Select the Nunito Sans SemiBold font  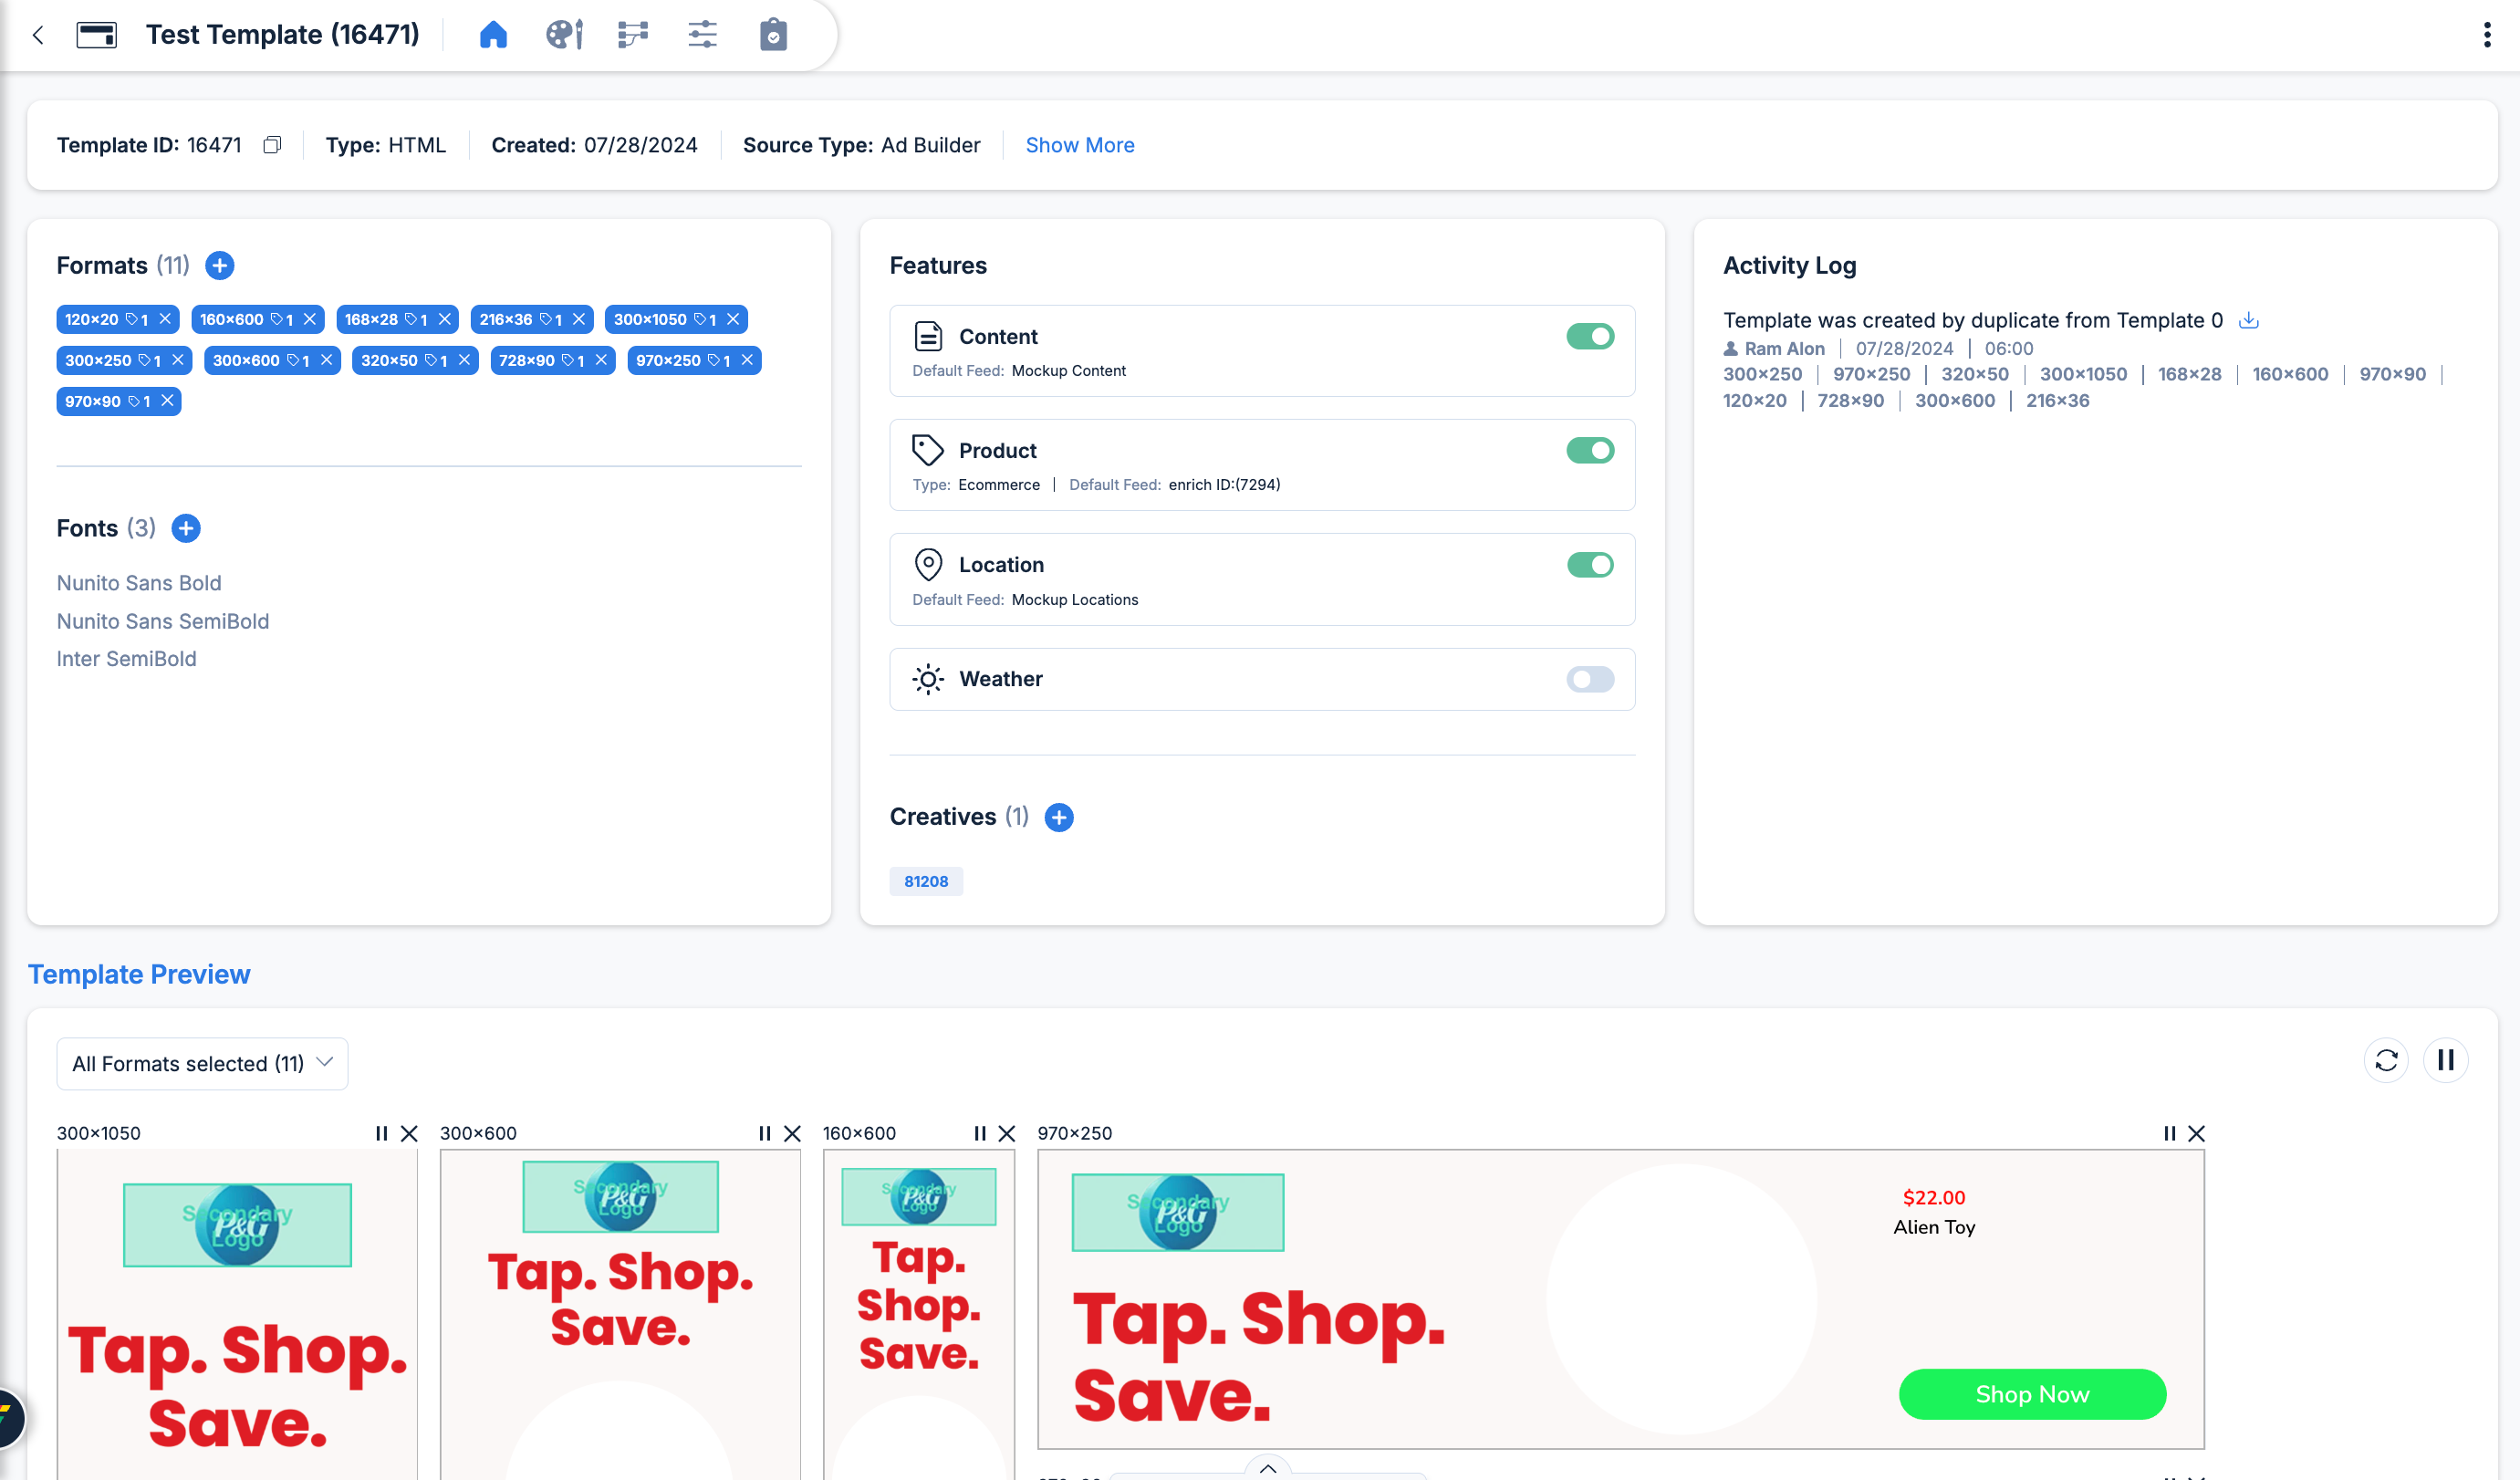(x=163, y=621)
